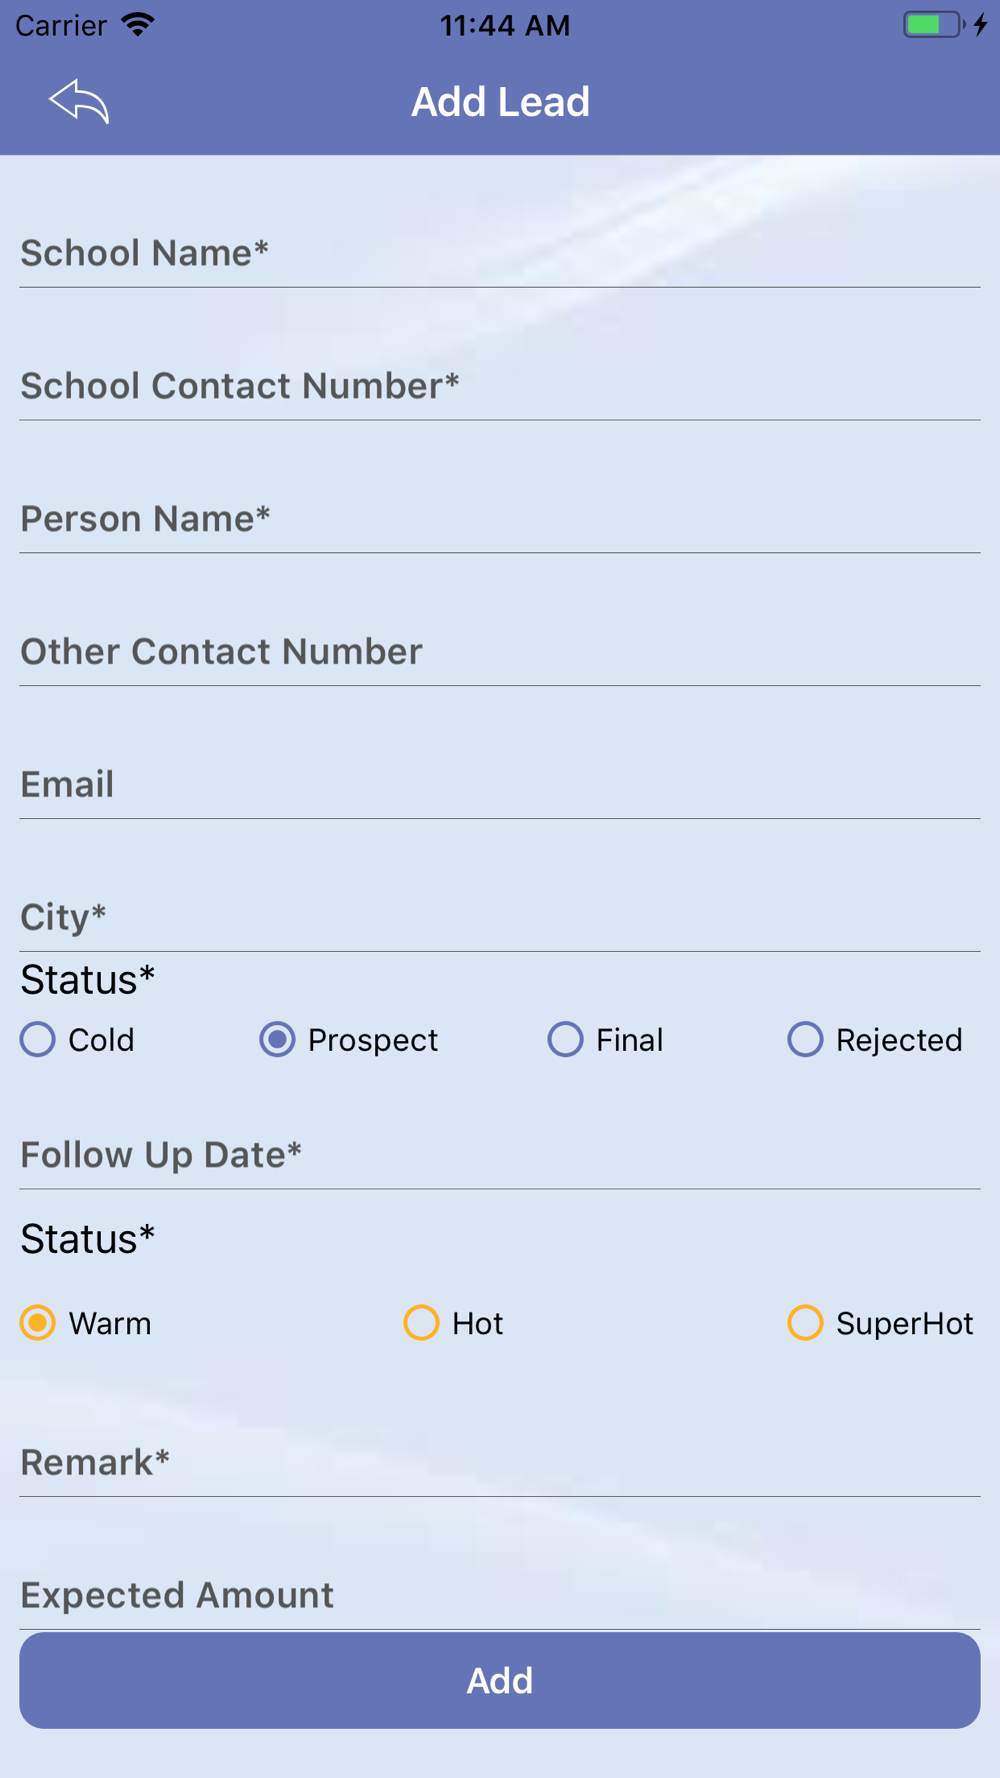The height and width of the screenshot is (1778, 1000).
Task: Open the Follow Up Date picker field
Action: point(500,1155)
